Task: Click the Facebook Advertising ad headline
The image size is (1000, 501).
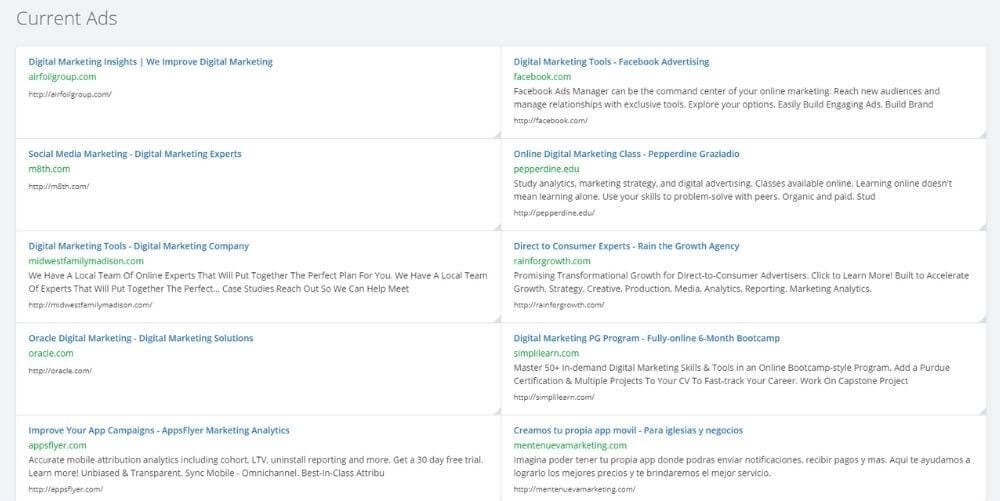Action: tap(611, 62)
